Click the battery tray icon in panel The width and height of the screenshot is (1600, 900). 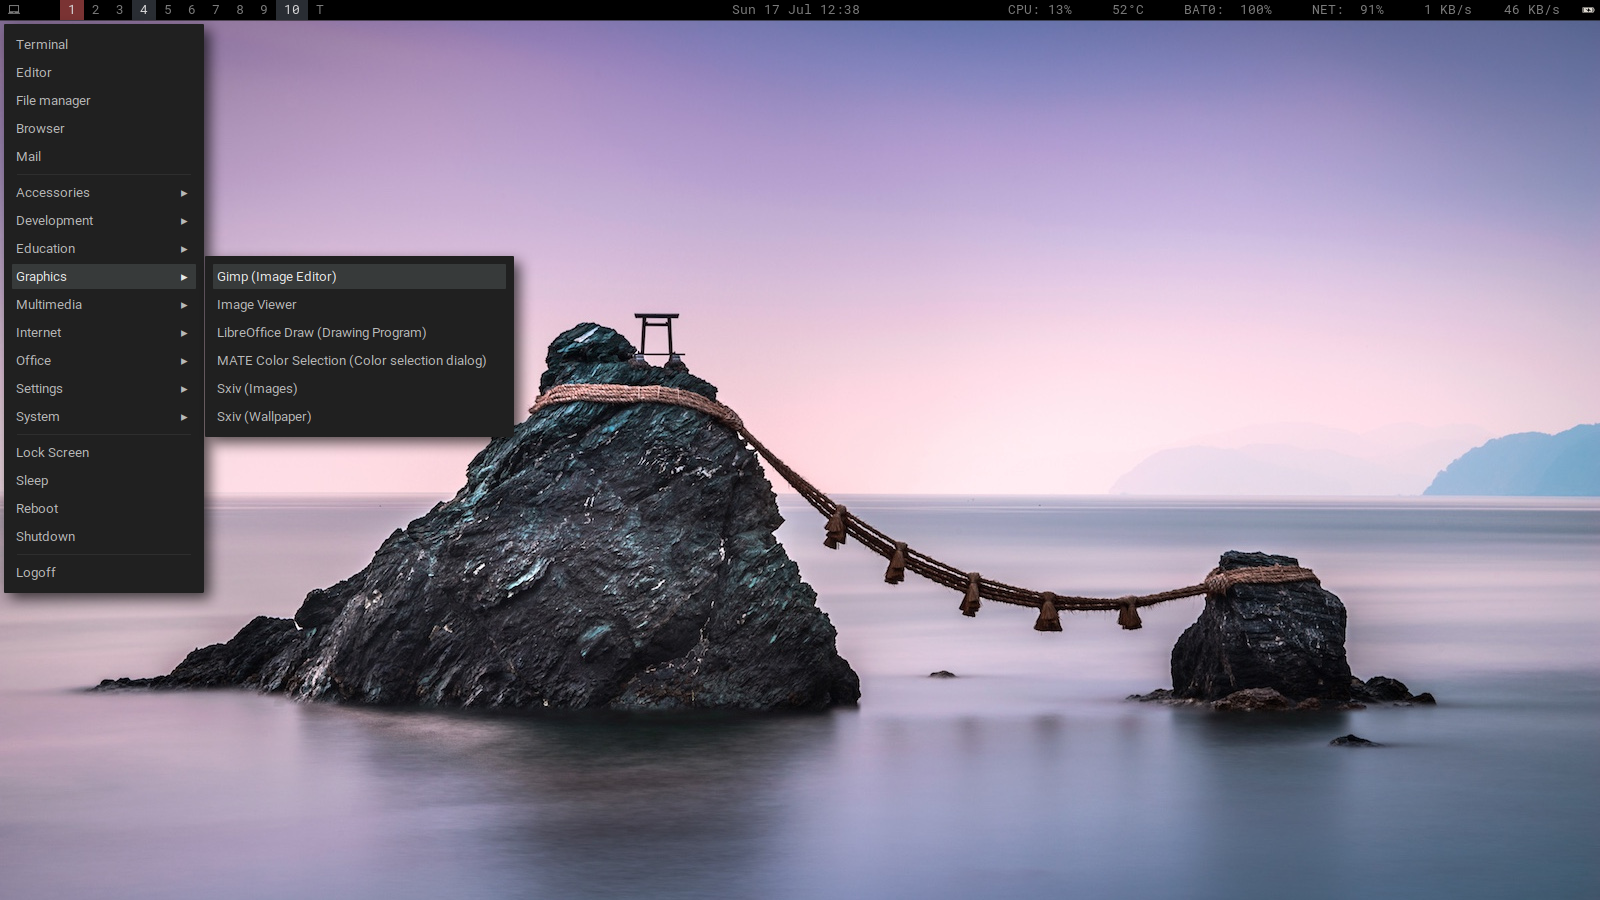(x=1587, y=10)
